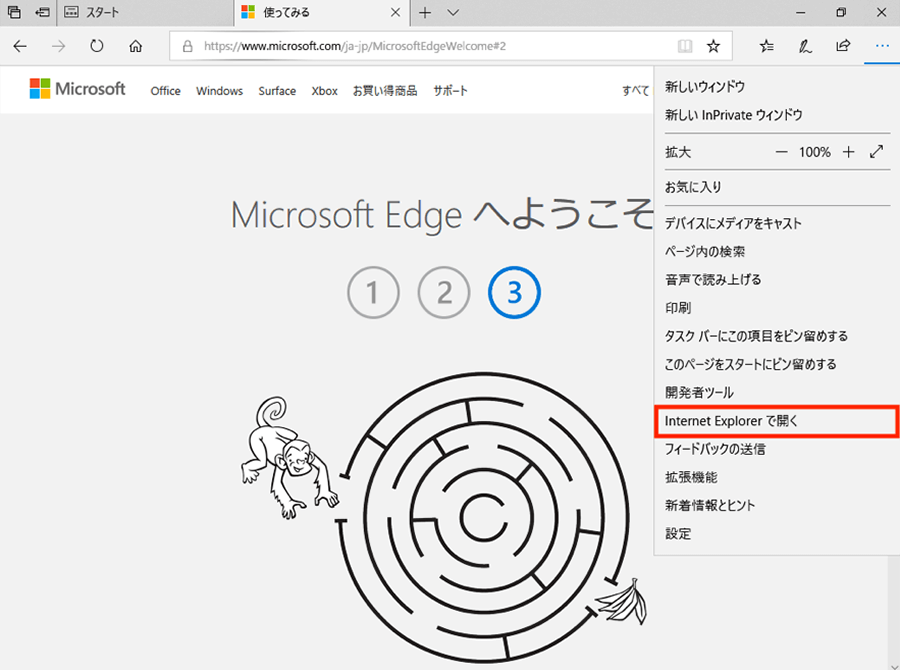The image size is (900, 670).
Task: Choose 音声で読み上げる menu item
Action: click(x=777, y=280)
